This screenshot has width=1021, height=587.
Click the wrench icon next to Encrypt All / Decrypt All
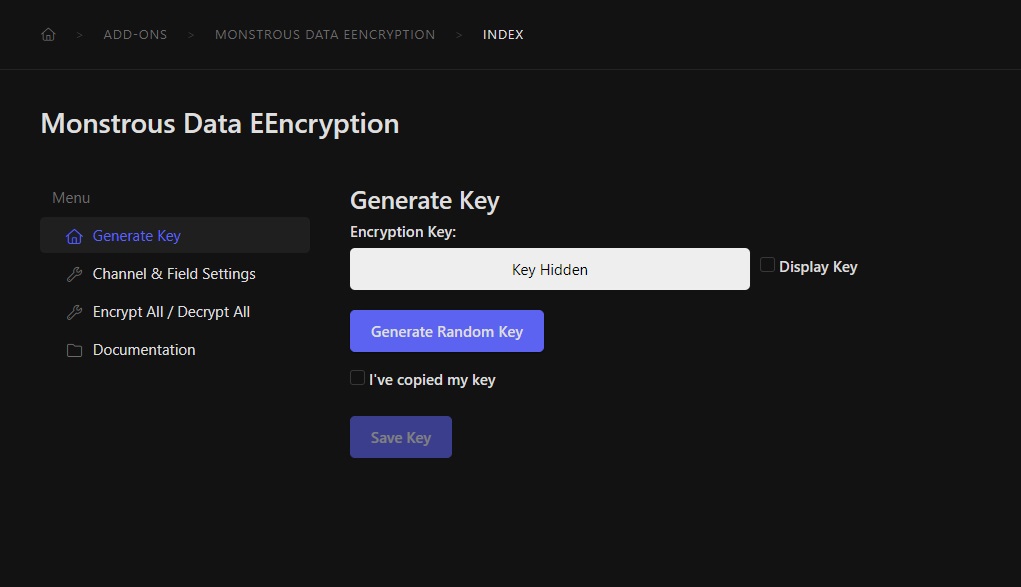[x=74, y=311]
